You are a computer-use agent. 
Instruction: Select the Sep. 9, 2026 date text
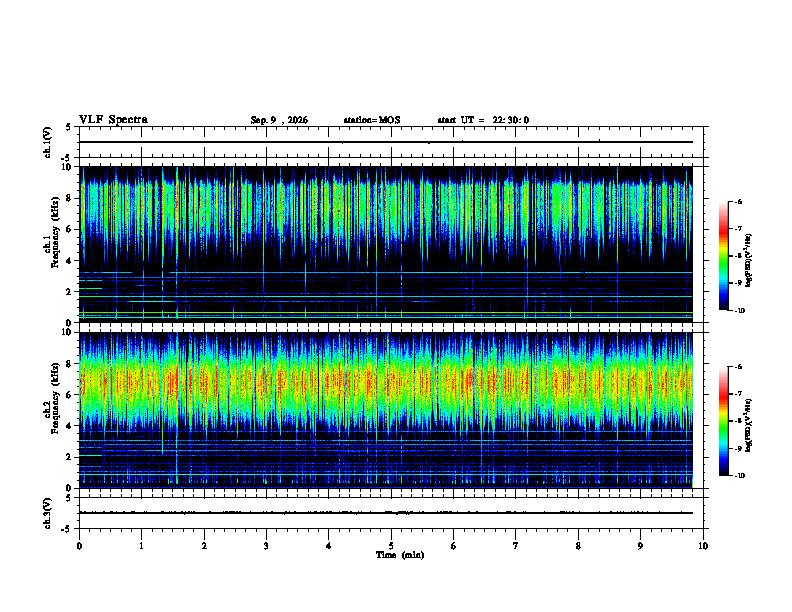click(279, 120)
